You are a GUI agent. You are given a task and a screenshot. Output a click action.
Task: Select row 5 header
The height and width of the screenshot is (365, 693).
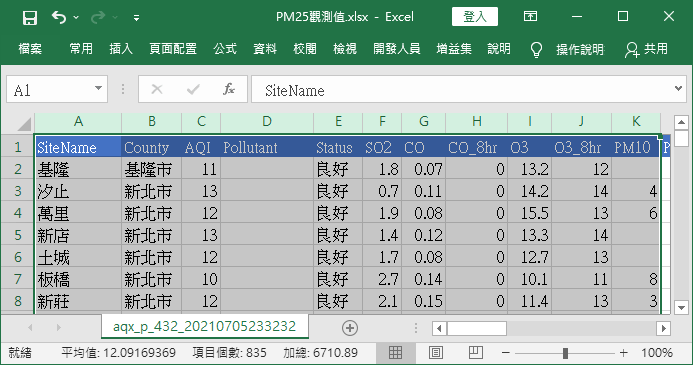(x=18, y=235)
